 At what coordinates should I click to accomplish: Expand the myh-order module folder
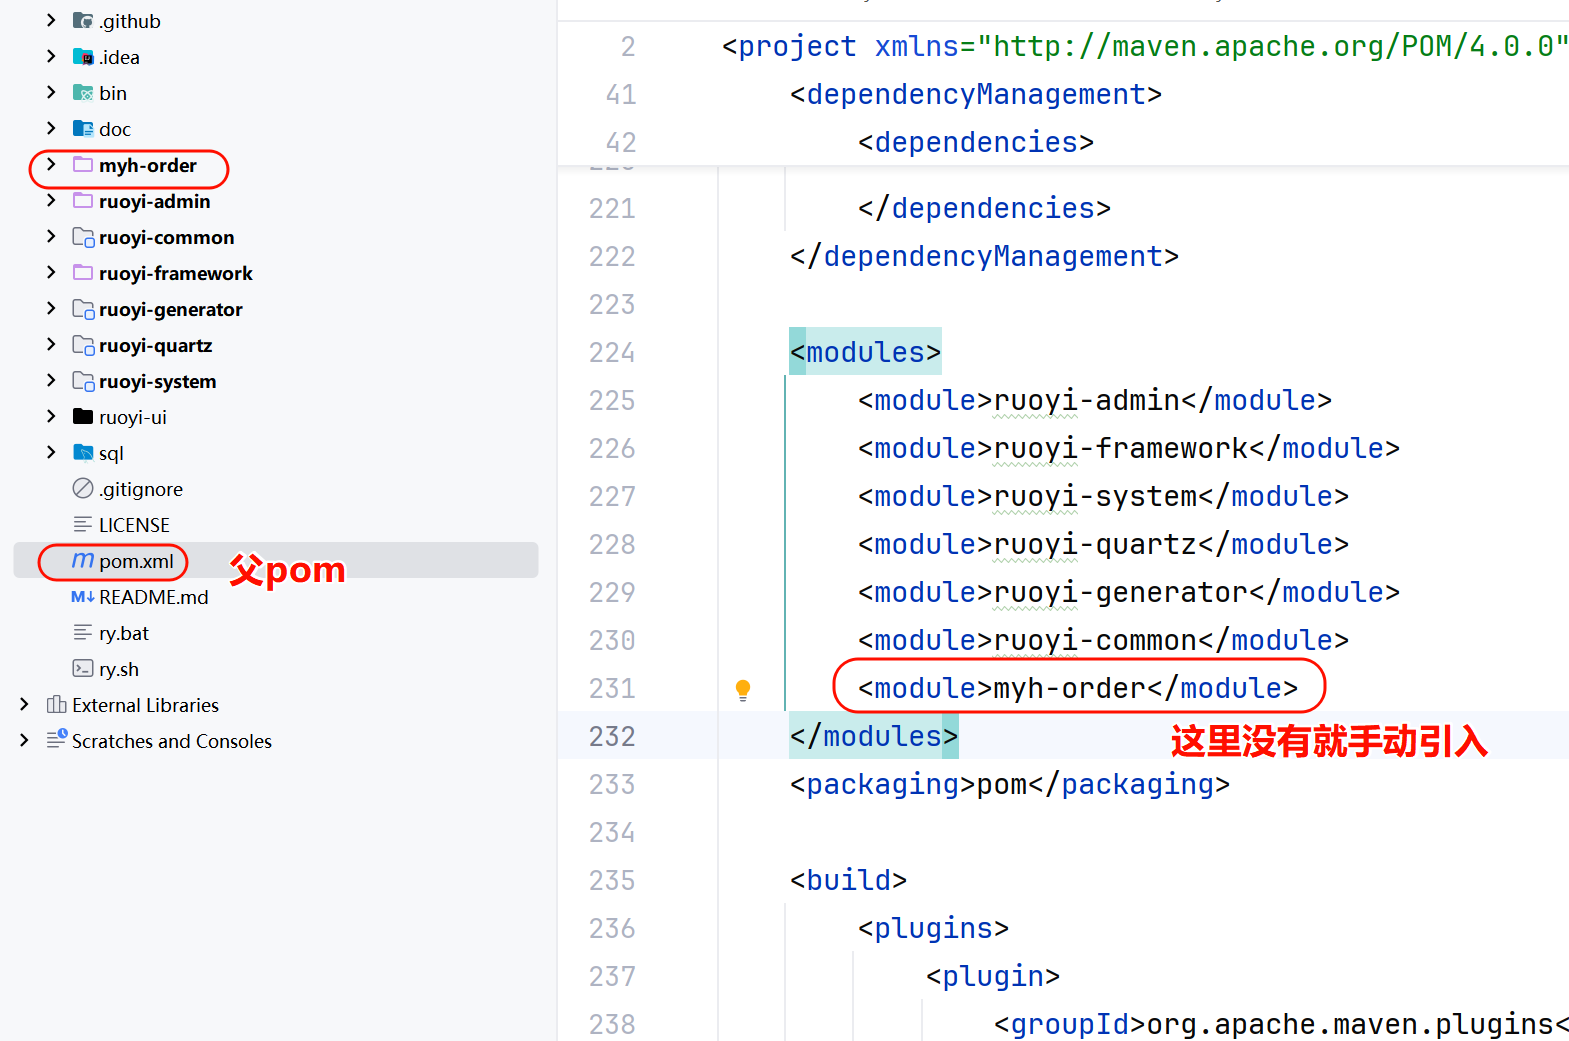pyautogui.click(x=51, y=165)
